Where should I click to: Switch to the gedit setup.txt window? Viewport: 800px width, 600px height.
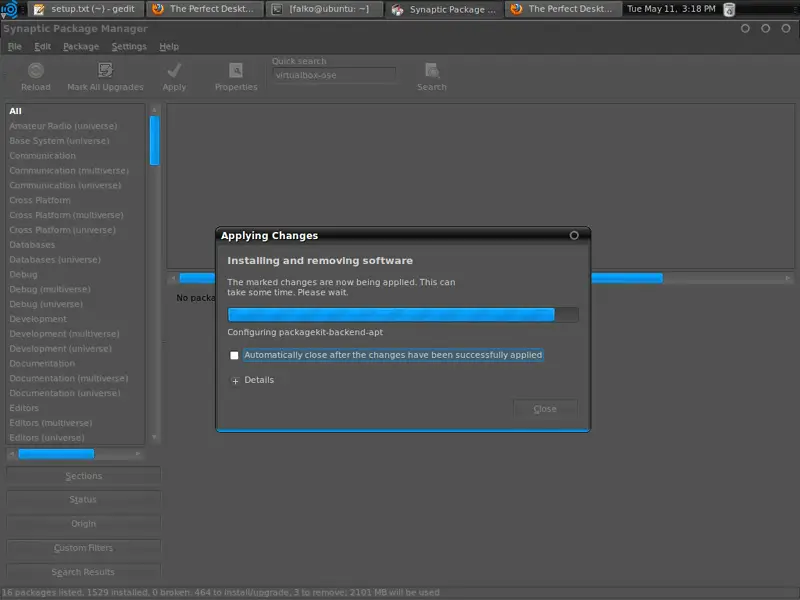(85, 9)
